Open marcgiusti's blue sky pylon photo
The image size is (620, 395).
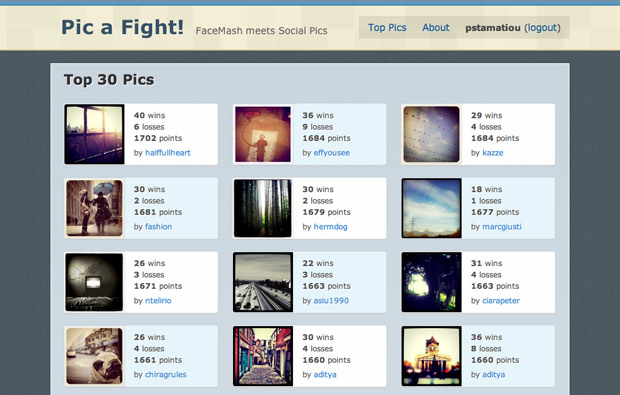(431, 208)
